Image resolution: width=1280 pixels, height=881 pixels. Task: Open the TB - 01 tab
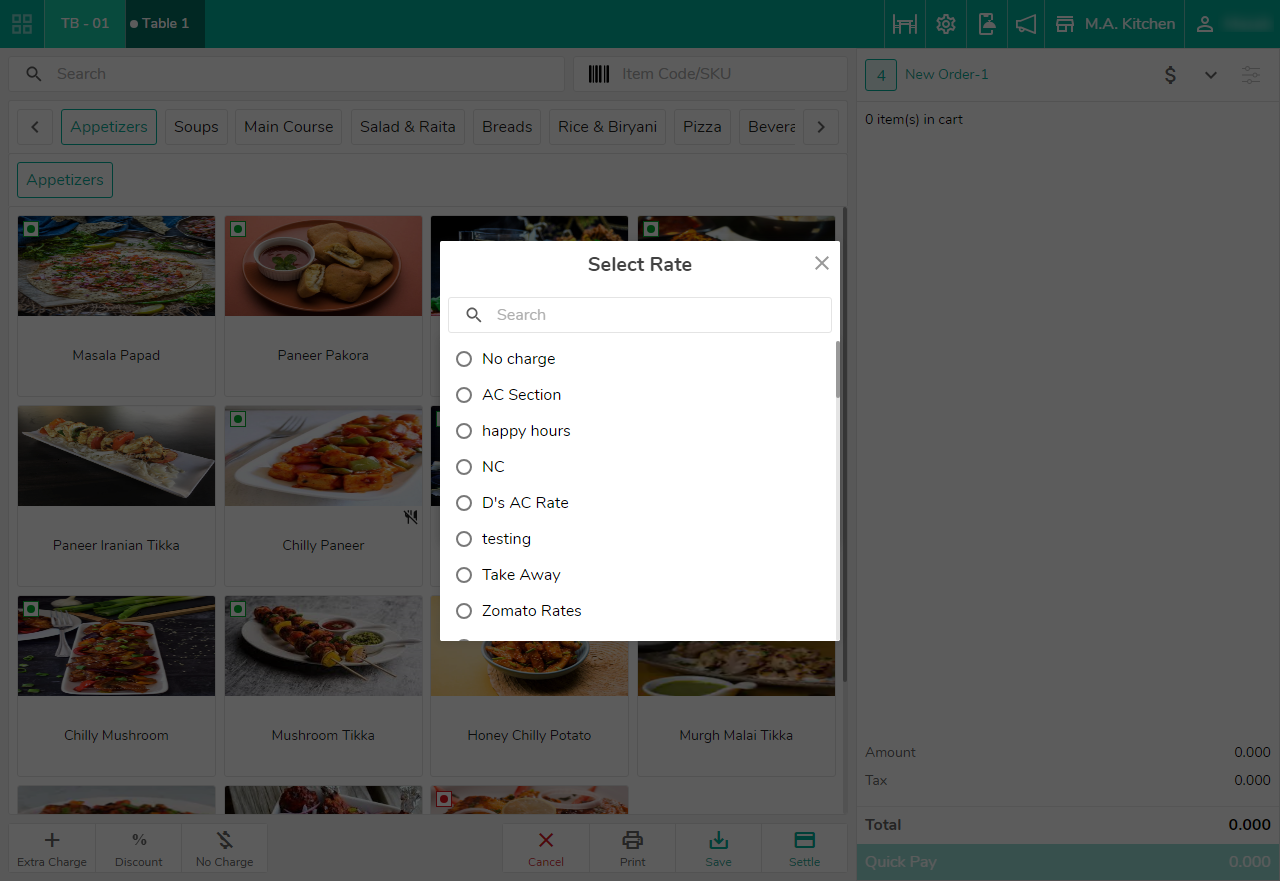pyautogui.click(x=85, y=24)
